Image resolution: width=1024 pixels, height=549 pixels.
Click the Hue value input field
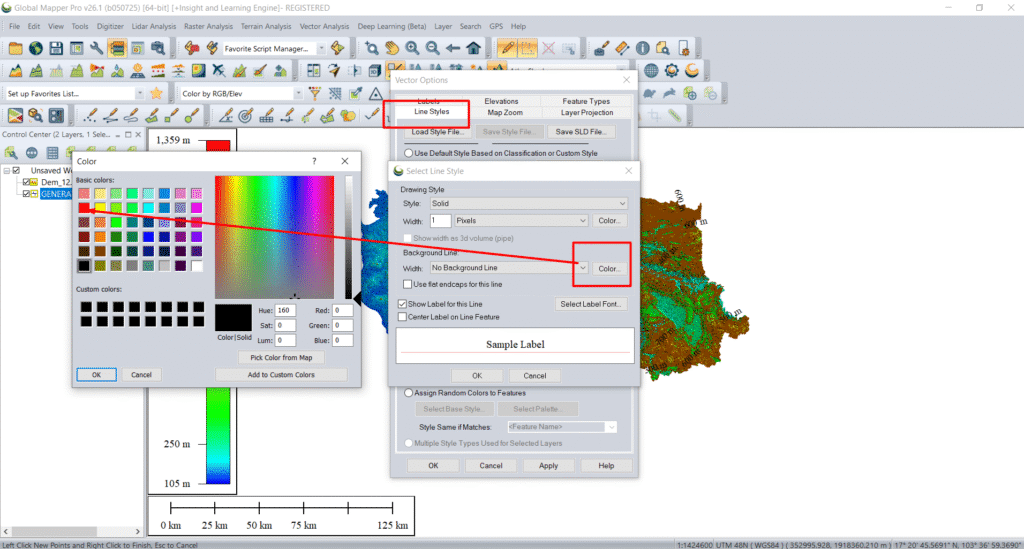pyautogui.click(x=285, y=311)
